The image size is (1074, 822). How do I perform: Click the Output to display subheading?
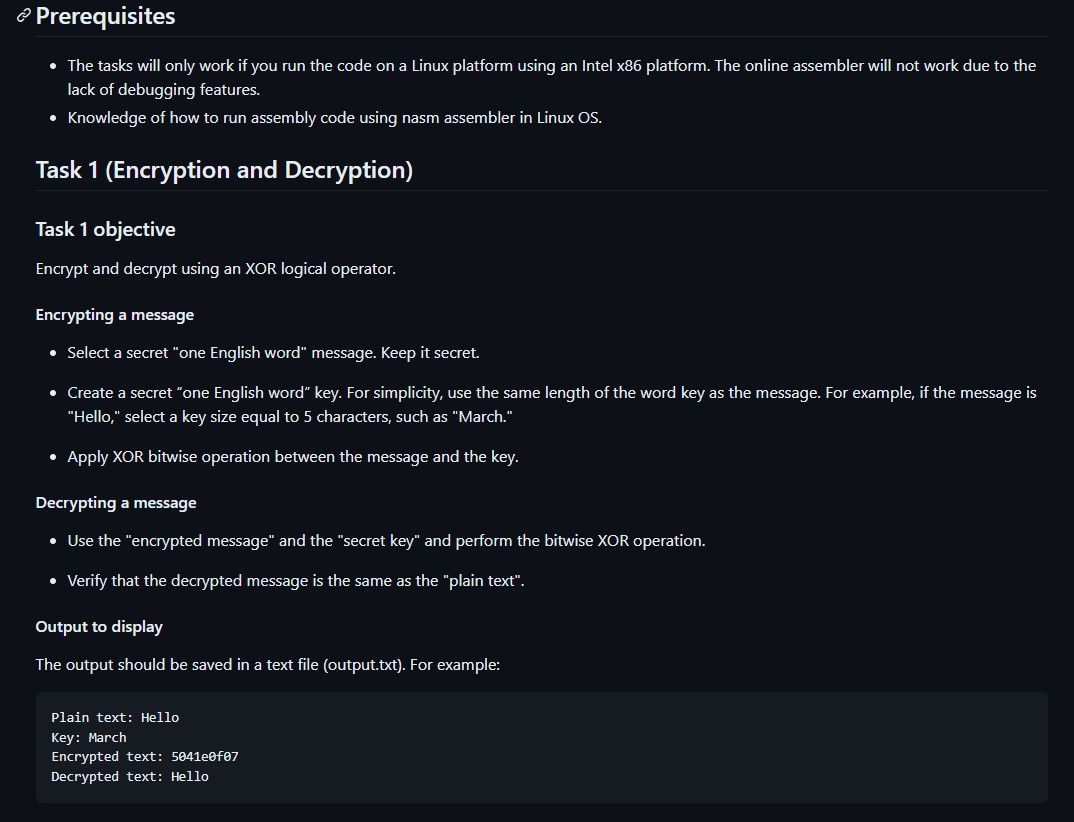tap(99, 627)
